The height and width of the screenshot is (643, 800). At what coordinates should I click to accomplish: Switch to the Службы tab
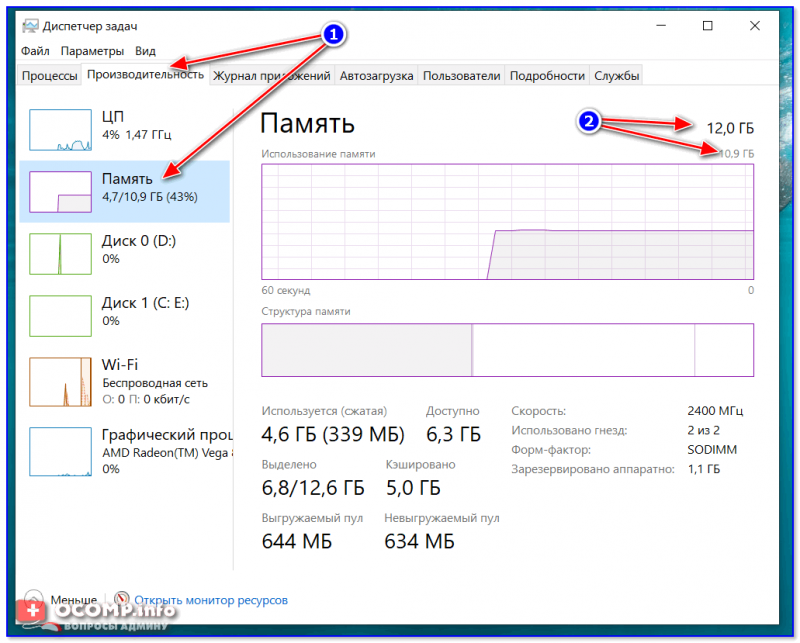click(x=616, y=76)
